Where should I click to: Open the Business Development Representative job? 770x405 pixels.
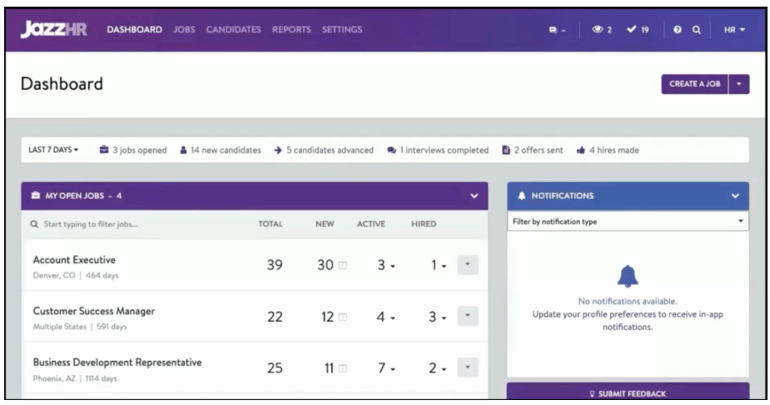click(x=117, y=362)
